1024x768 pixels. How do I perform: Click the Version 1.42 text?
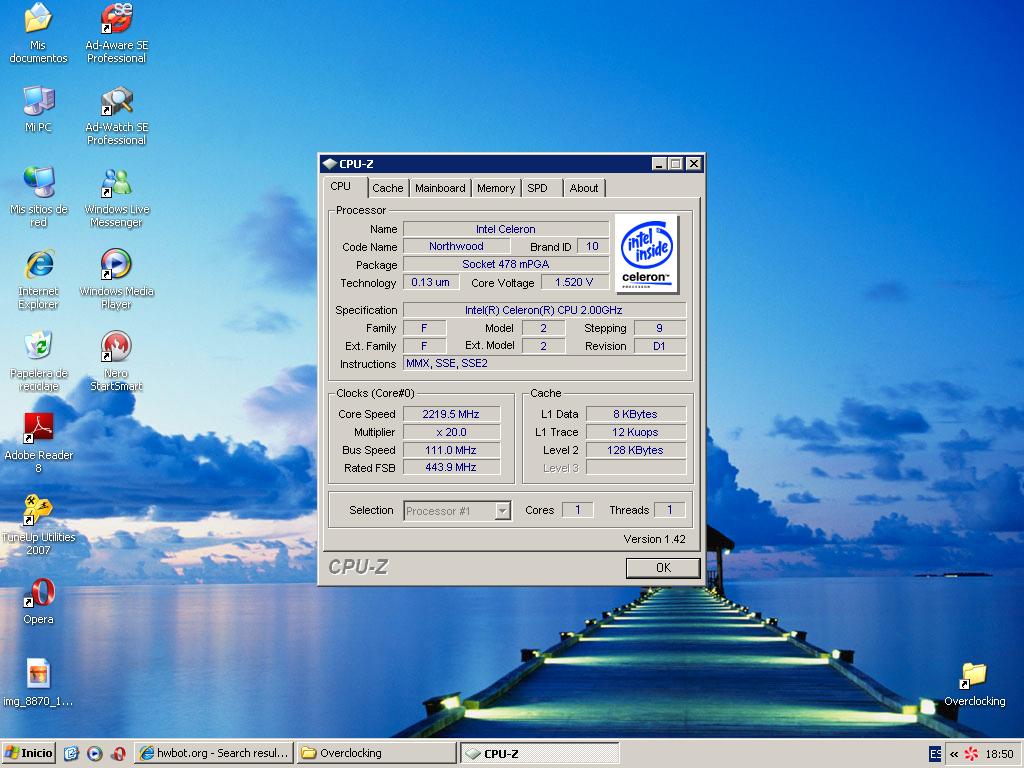pos(654,539)
